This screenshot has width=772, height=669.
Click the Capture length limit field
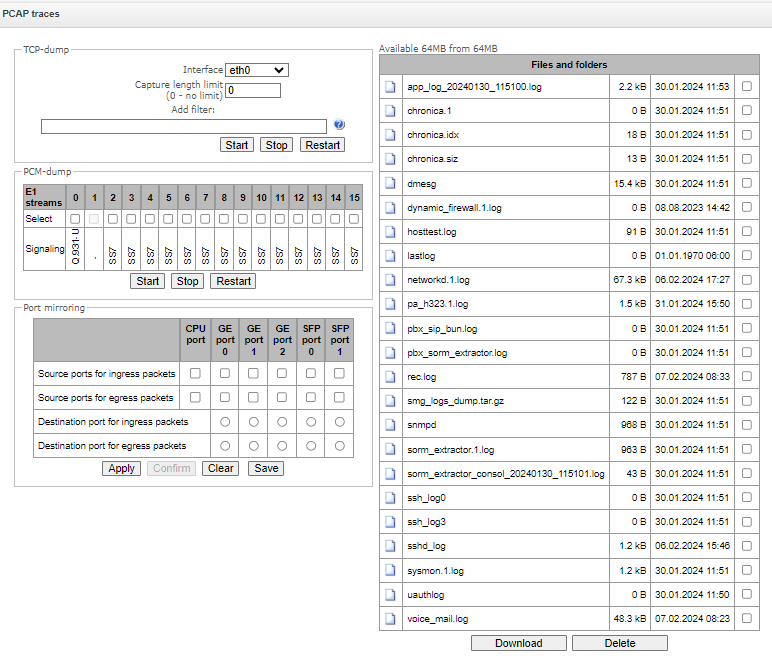253,90
